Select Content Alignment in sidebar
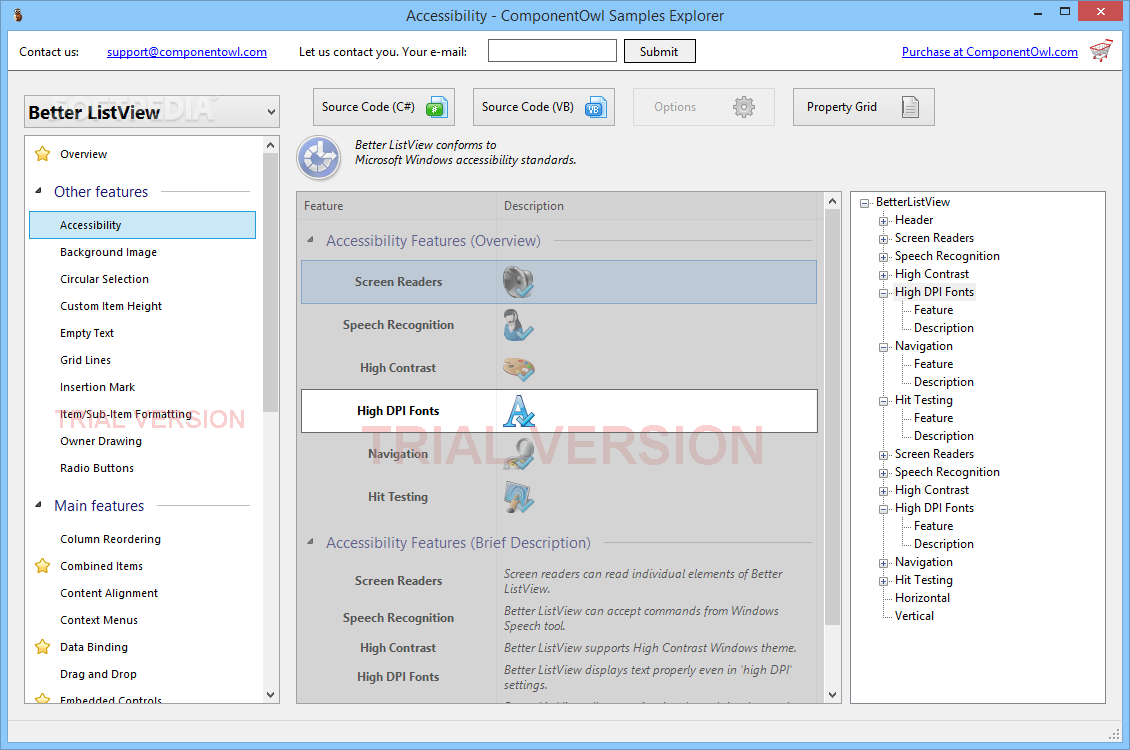 [109, 593]
